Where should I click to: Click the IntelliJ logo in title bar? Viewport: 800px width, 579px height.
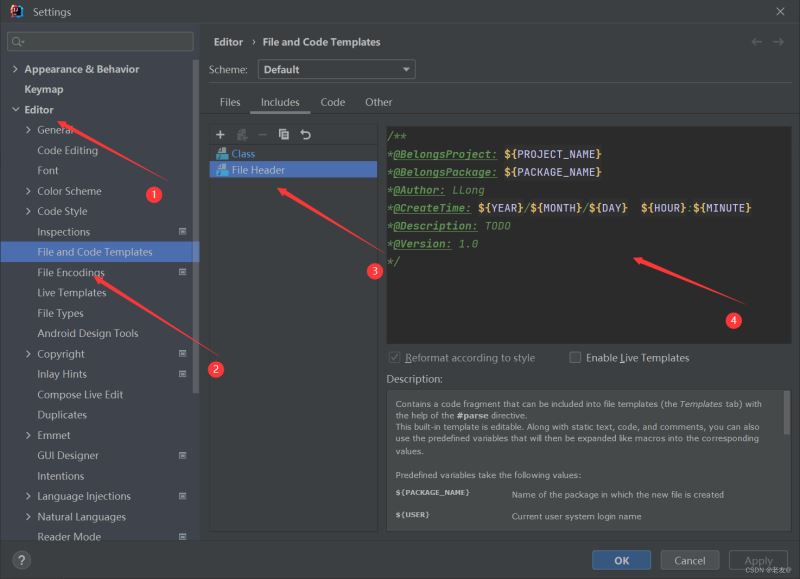pyautogui.click(x=16, y=11)
